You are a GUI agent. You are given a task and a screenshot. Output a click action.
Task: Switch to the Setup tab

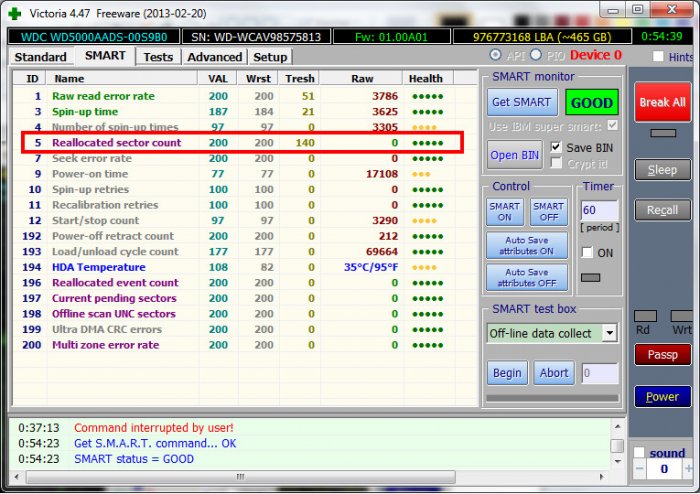coord(270,57)
